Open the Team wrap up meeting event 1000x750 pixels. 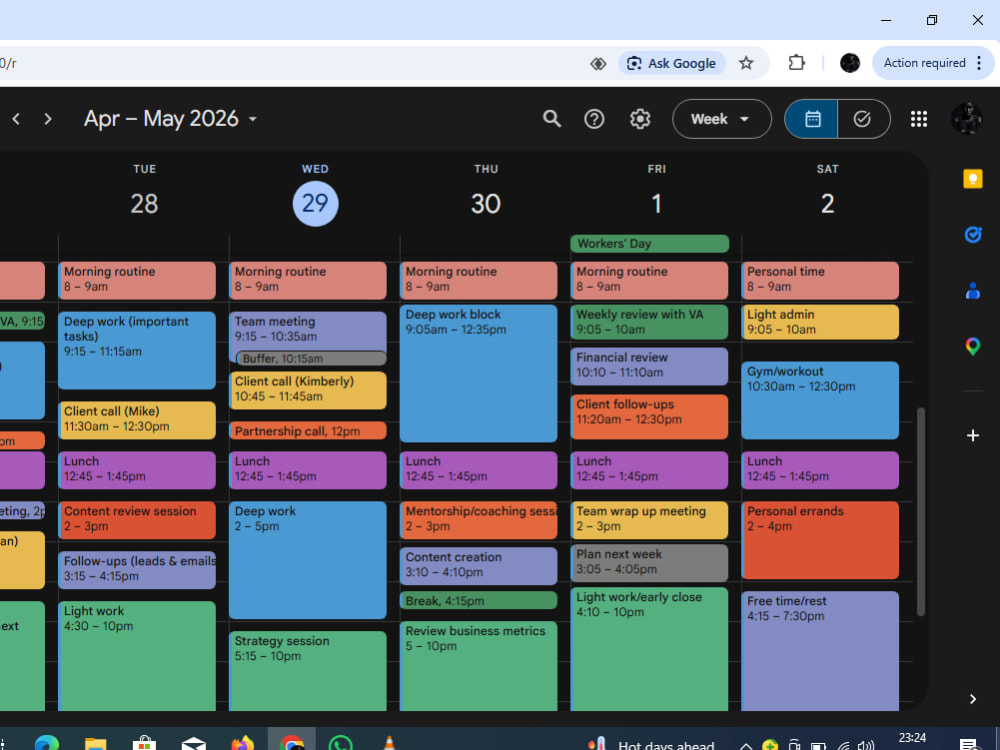[649, 520]
